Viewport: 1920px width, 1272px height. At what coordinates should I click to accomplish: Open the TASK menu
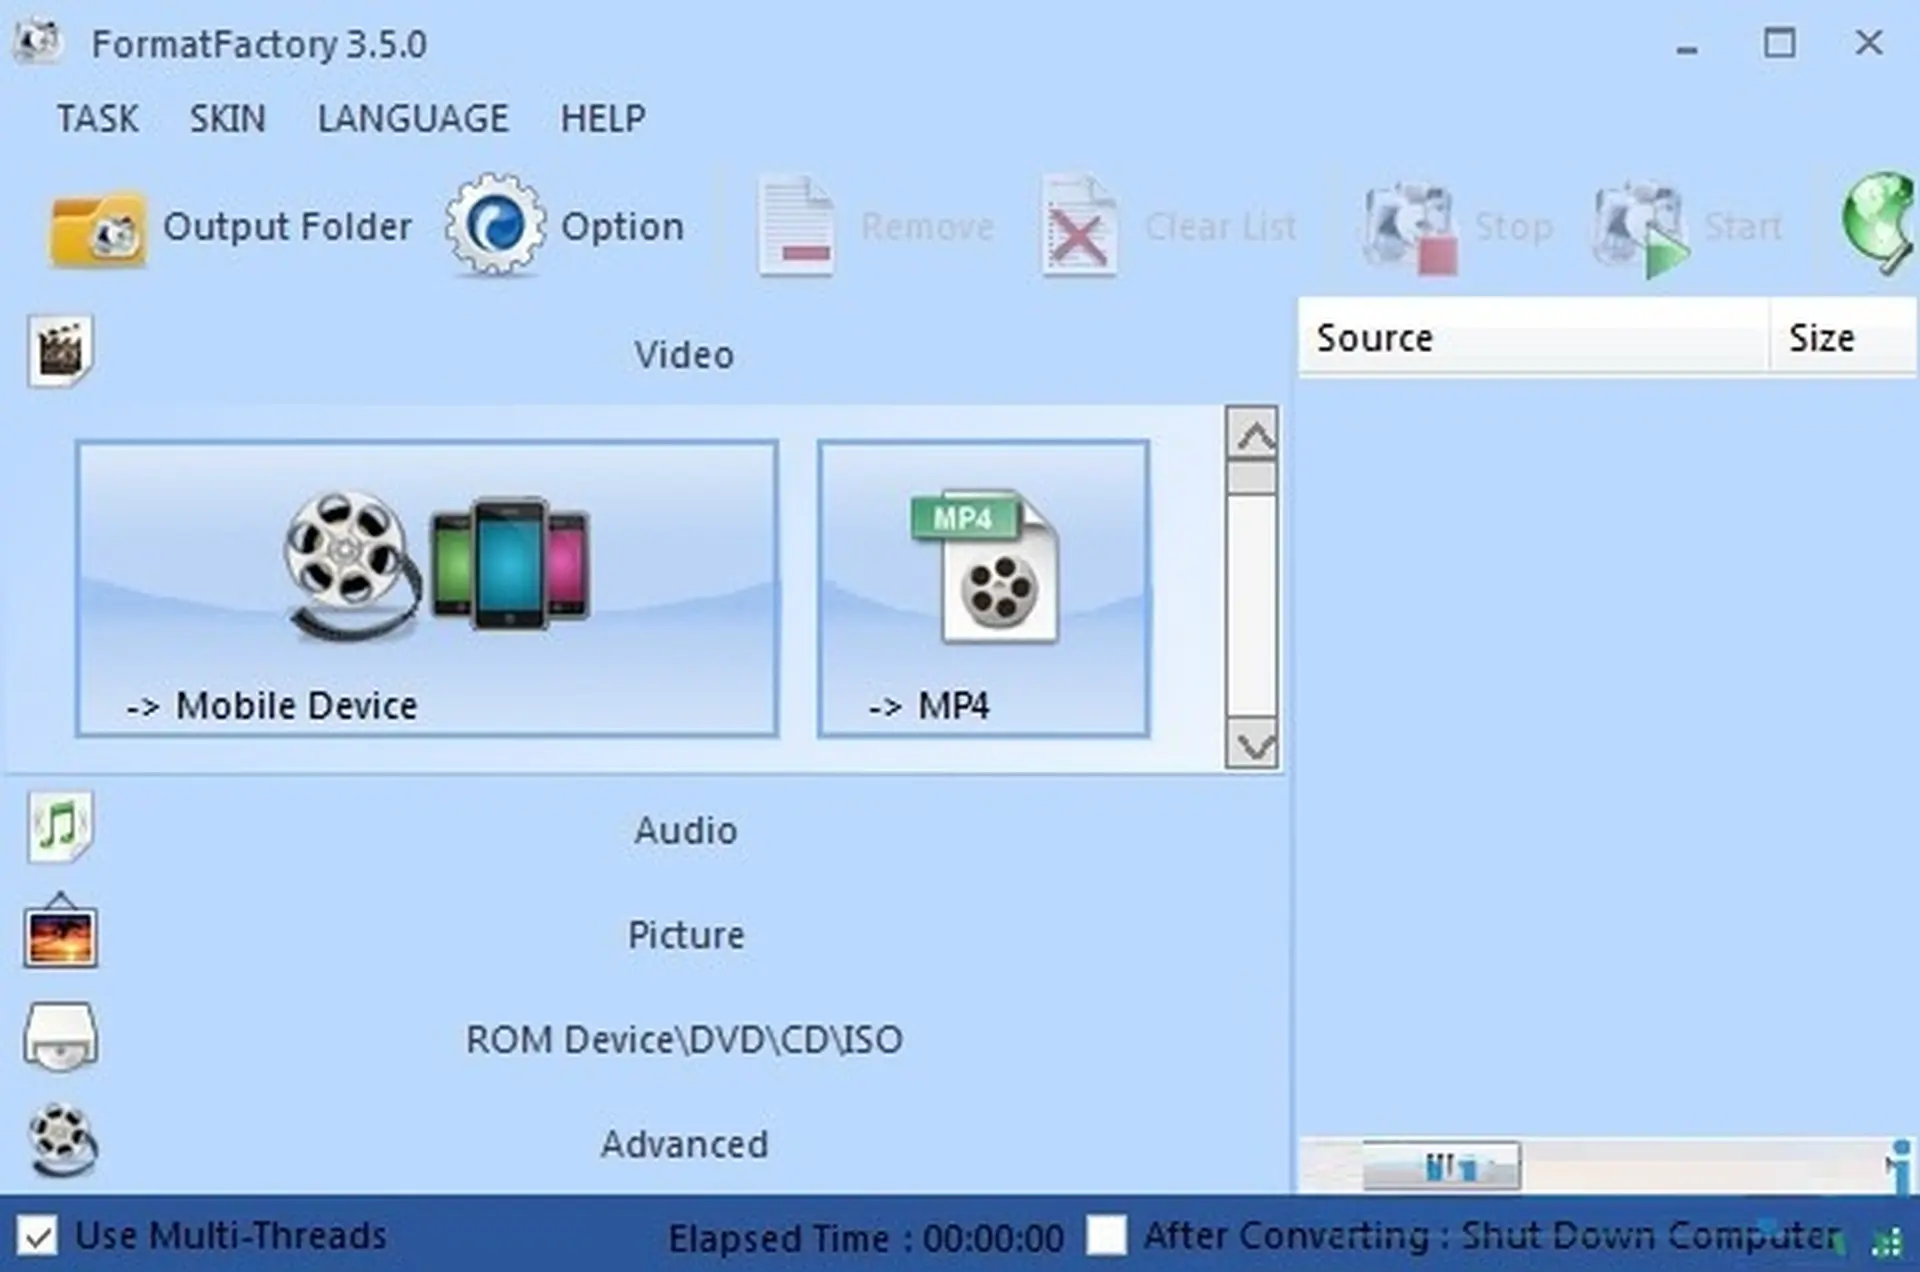coord(97,119)
